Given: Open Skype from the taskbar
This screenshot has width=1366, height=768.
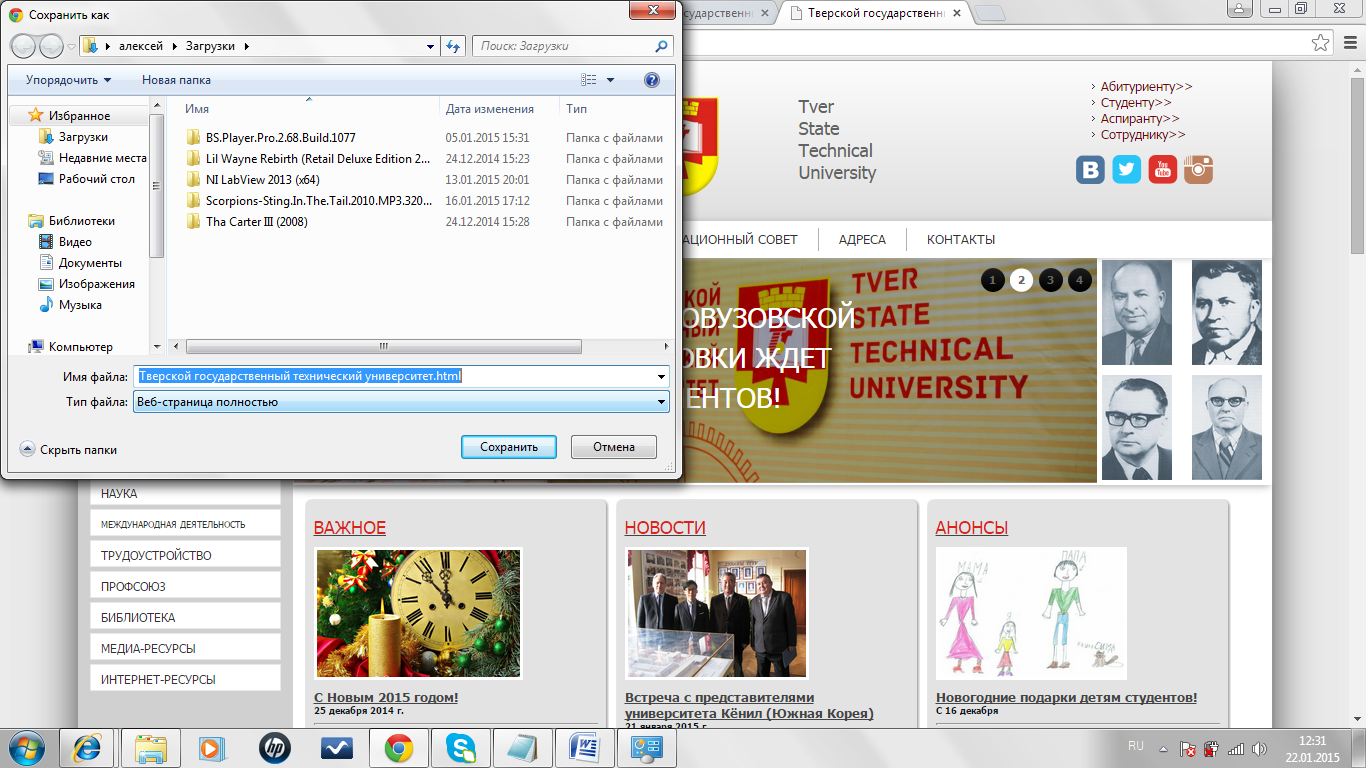Looking at the screenshot, I should pyautogui.click(x=461, y=747).
